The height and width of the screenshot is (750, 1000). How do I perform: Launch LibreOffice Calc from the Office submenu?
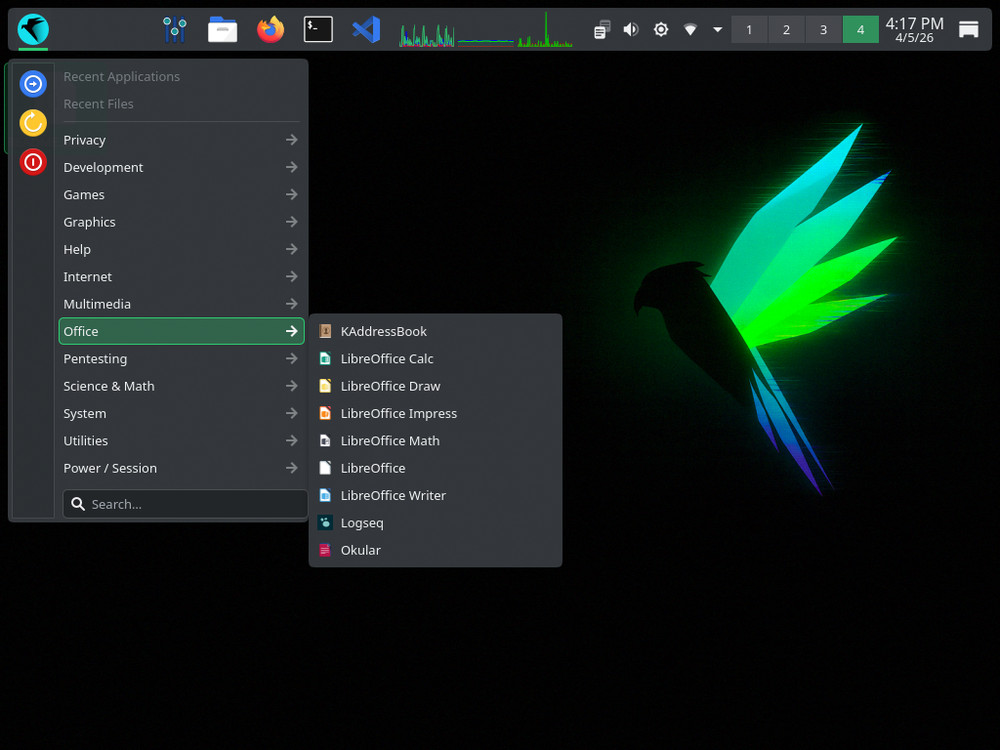point(386,358)
